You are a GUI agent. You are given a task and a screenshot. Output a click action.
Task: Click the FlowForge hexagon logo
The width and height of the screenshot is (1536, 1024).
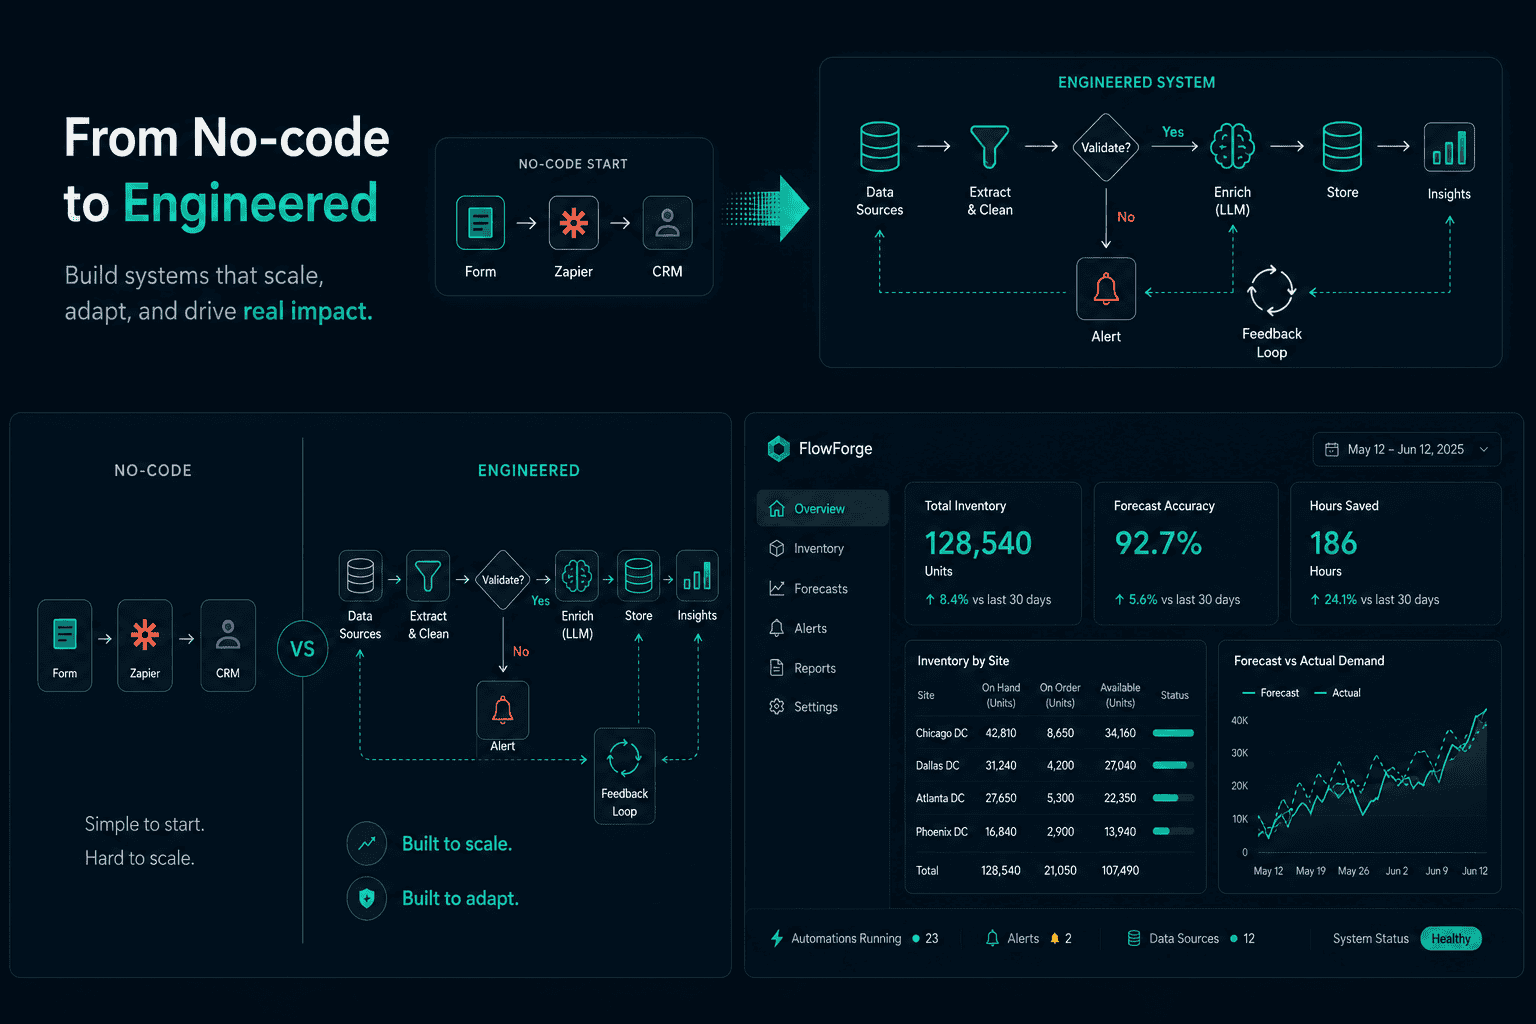point(778,449)
